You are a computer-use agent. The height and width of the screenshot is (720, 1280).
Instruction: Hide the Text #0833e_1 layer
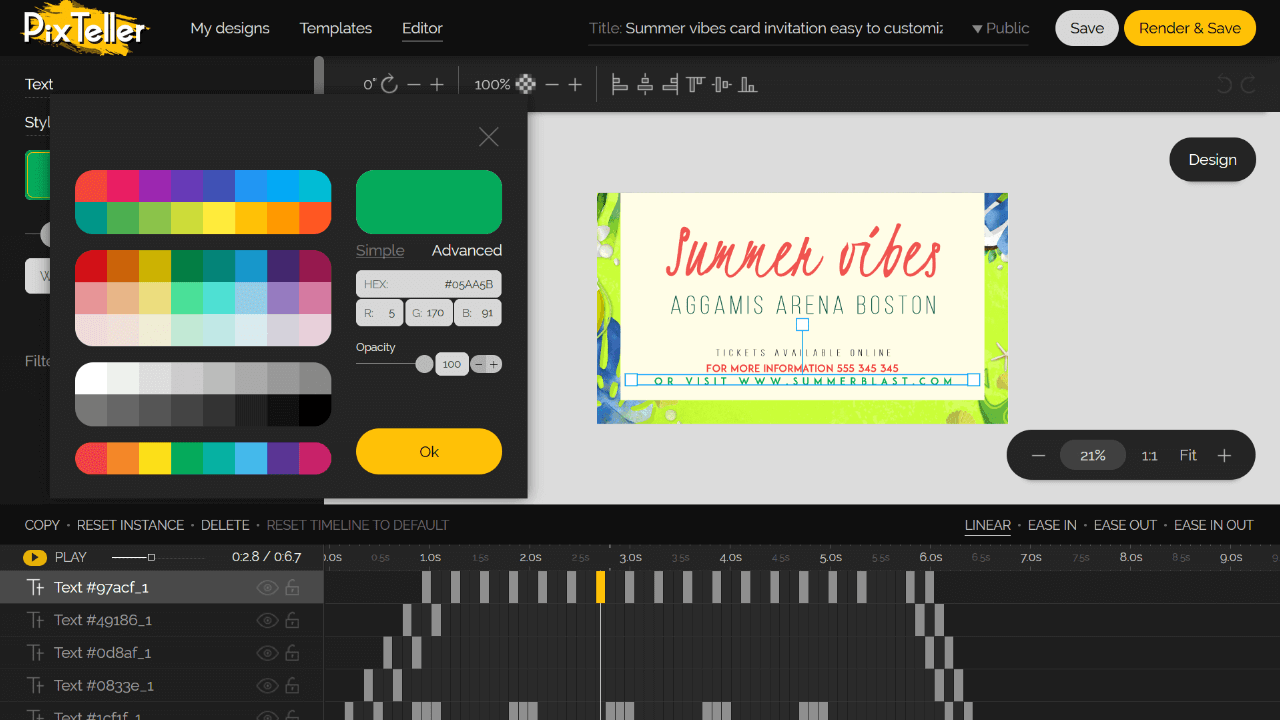pyautogui.click(x=267, y=687)
